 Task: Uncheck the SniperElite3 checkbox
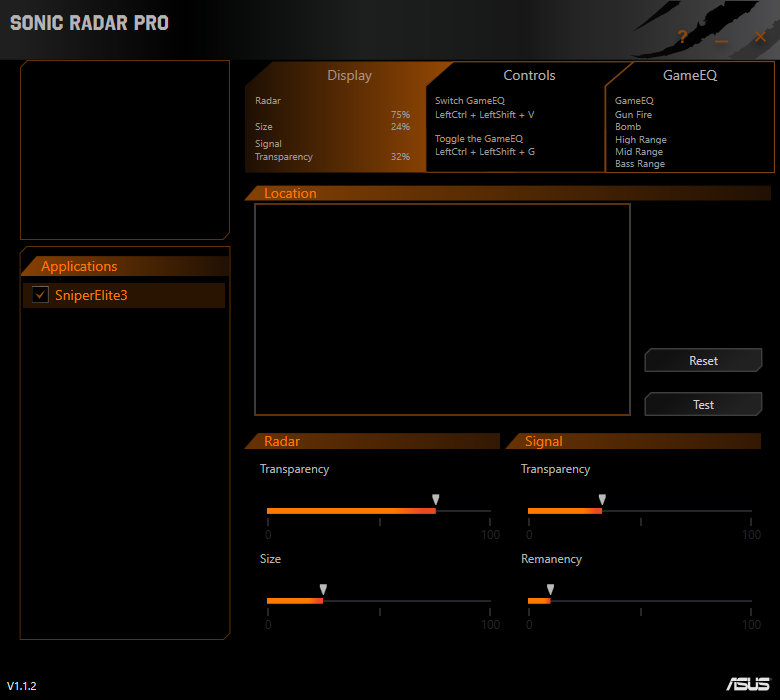click(x=40, y=295)
